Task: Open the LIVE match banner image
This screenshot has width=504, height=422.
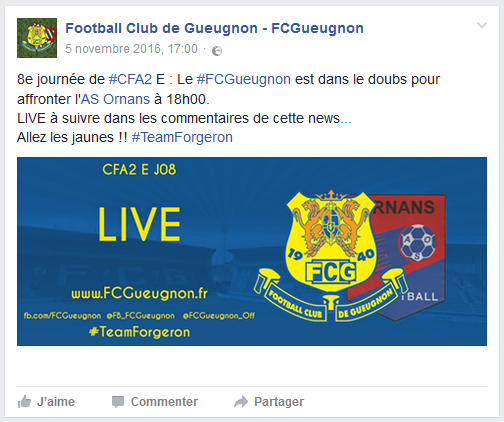Action: tap(252, 251)
